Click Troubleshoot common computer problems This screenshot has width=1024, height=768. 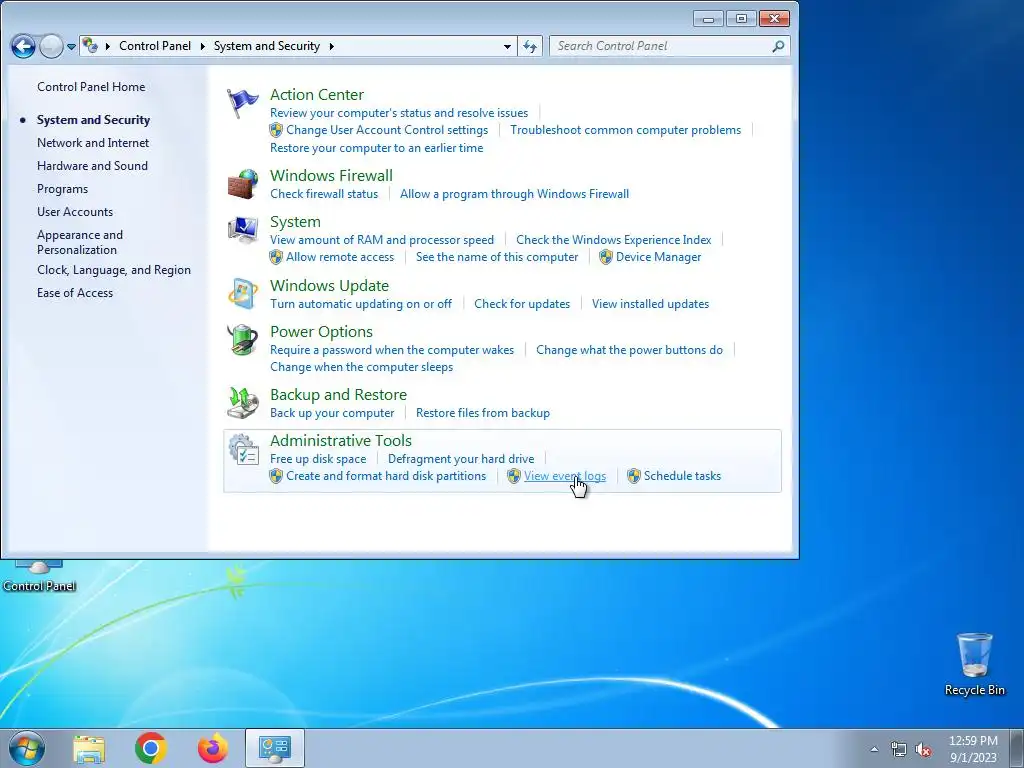[625, 130]
